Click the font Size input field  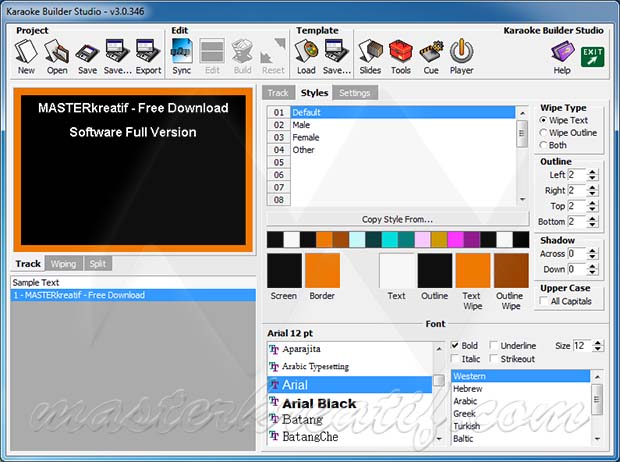click(582, 346)
